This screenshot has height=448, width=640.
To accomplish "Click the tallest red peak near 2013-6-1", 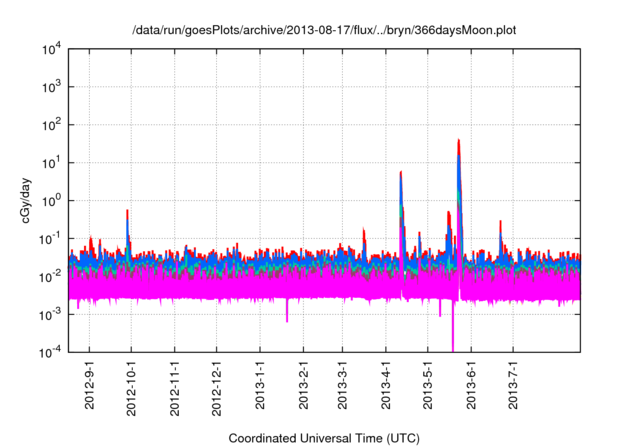I will pyautogui.click(x=458, y=142).
